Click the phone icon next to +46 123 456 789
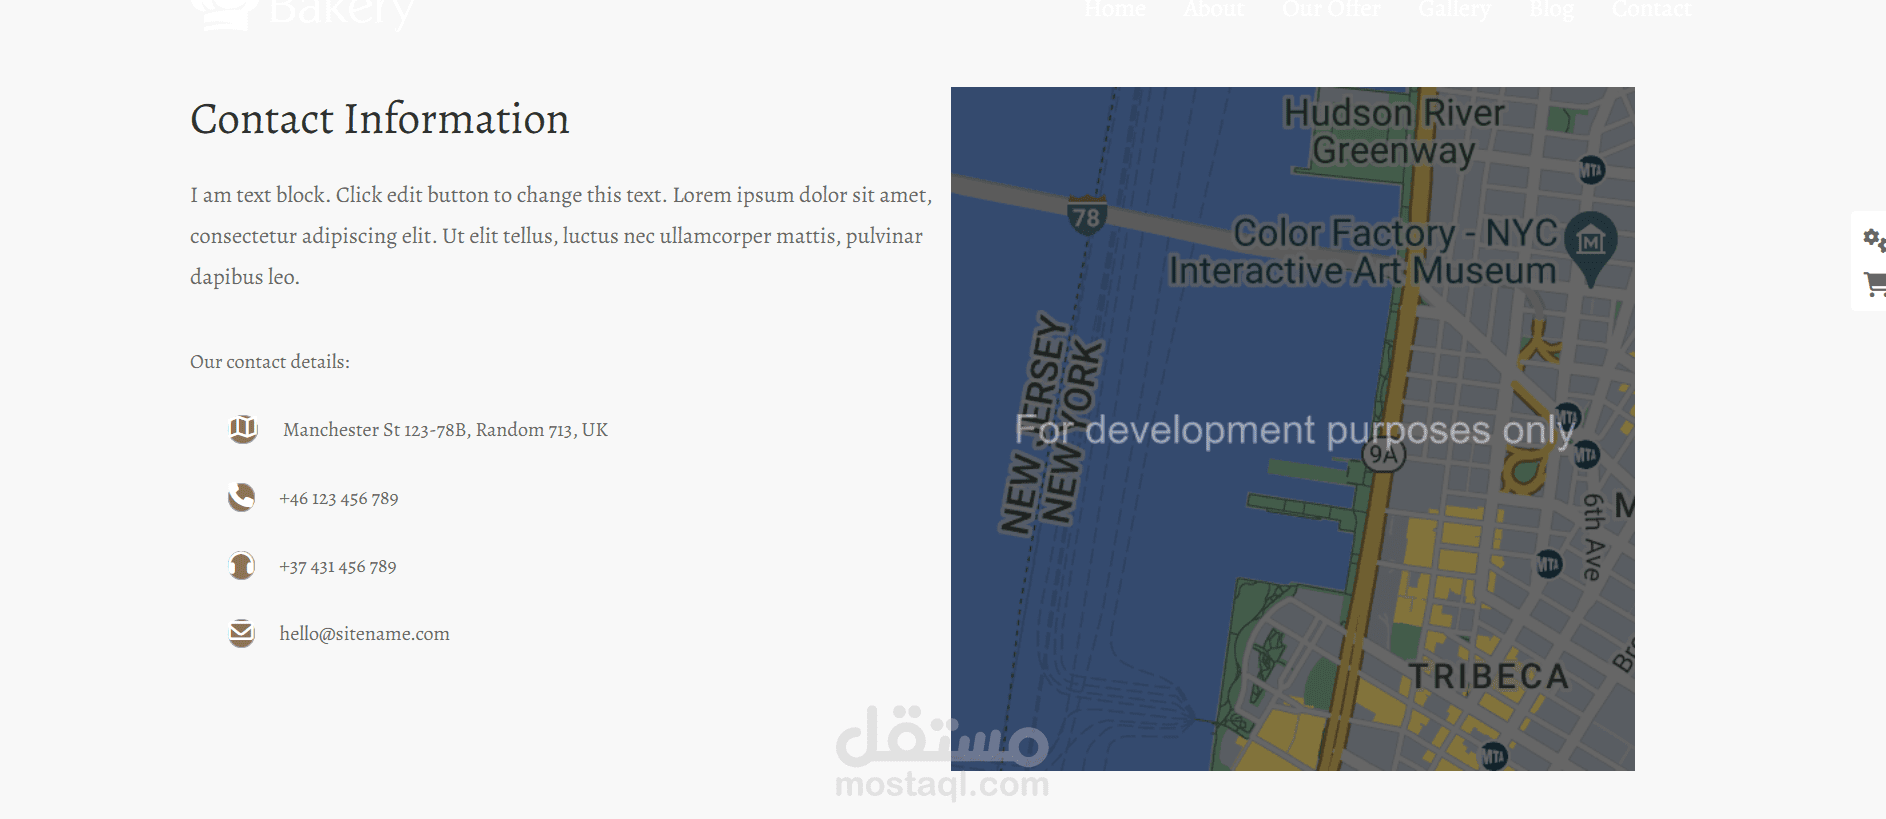Image resolution: width=1886 pixels, height=819 pixels. (x=241, y=497)
